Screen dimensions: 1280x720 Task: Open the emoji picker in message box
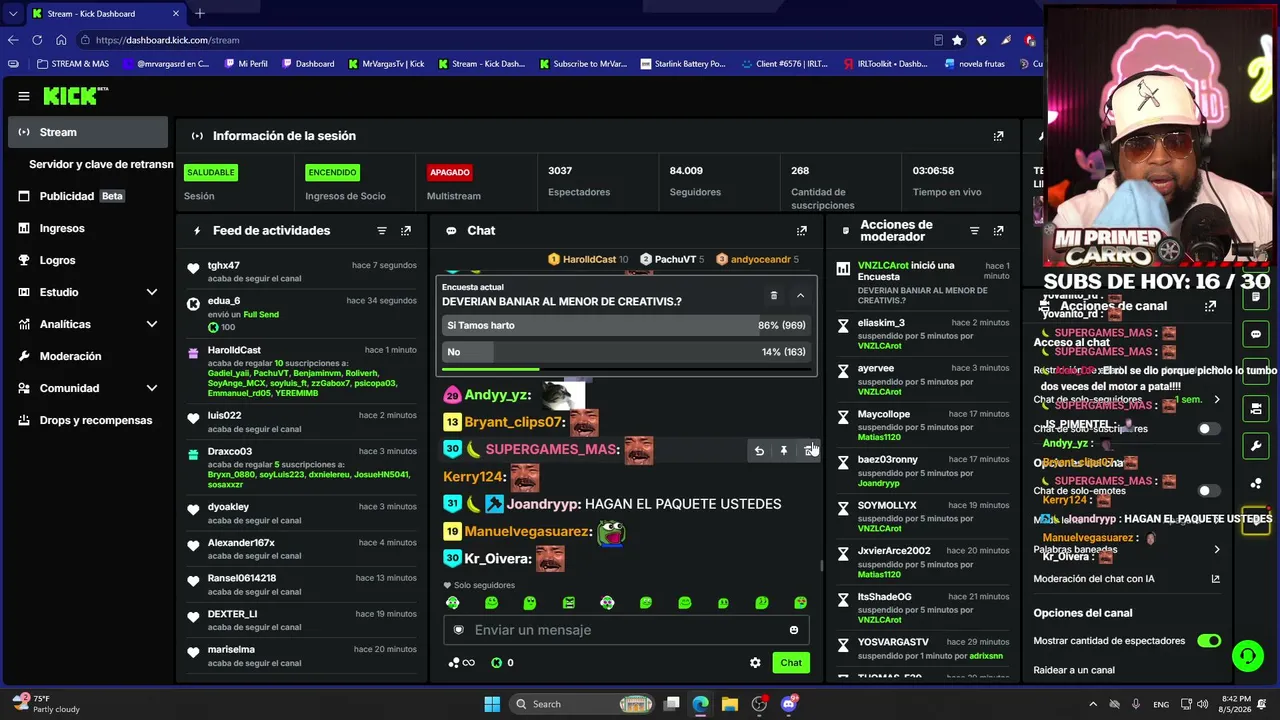point(794,630)
